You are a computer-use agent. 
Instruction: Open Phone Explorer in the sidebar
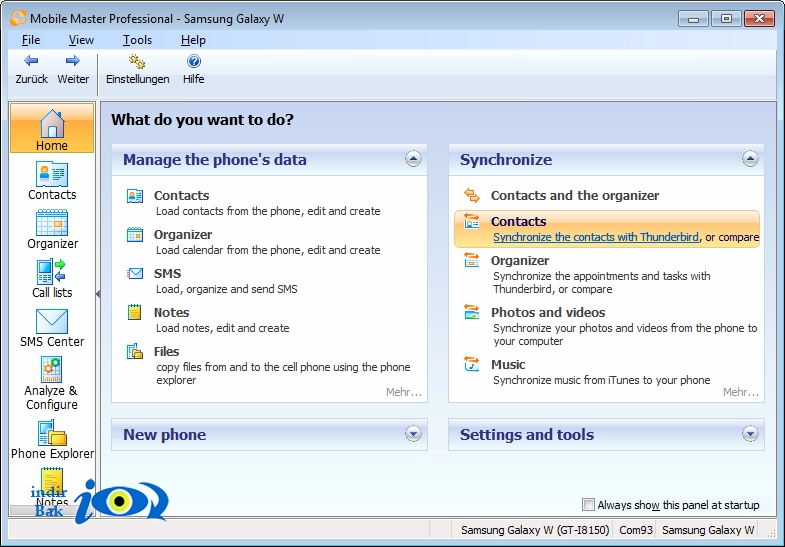[52, 439]
